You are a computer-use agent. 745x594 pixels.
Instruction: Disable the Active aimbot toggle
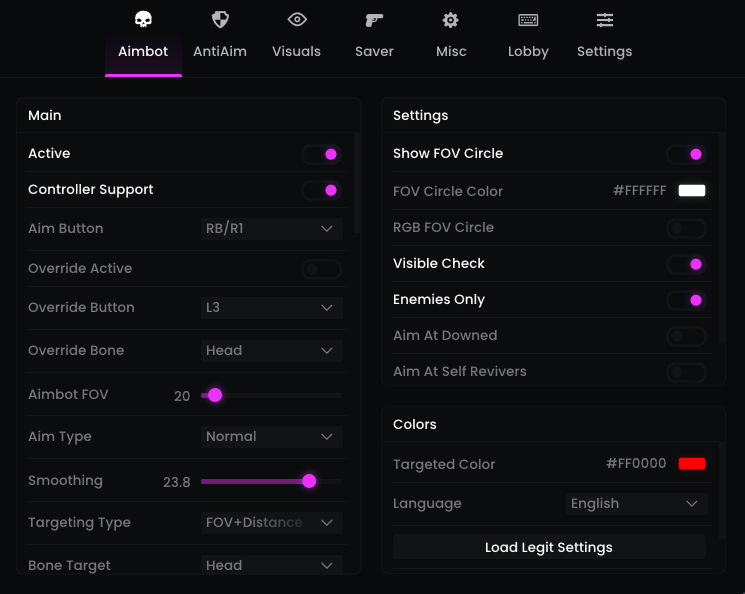click(x=322, y=154)
